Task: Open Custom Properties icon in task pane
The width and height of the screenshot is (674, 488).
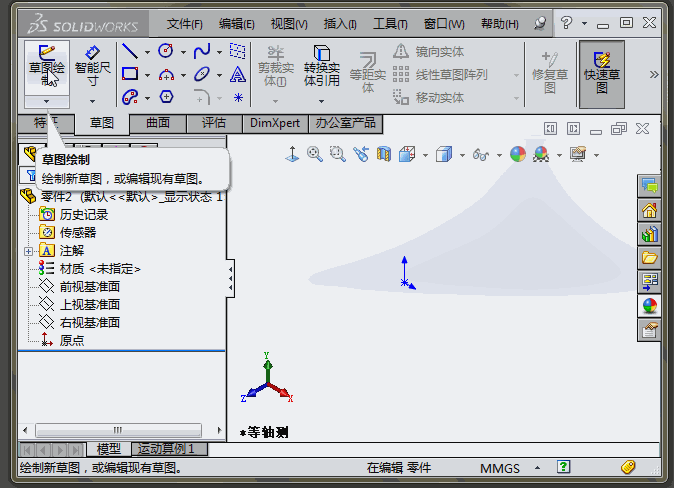Action: (649, 330)
